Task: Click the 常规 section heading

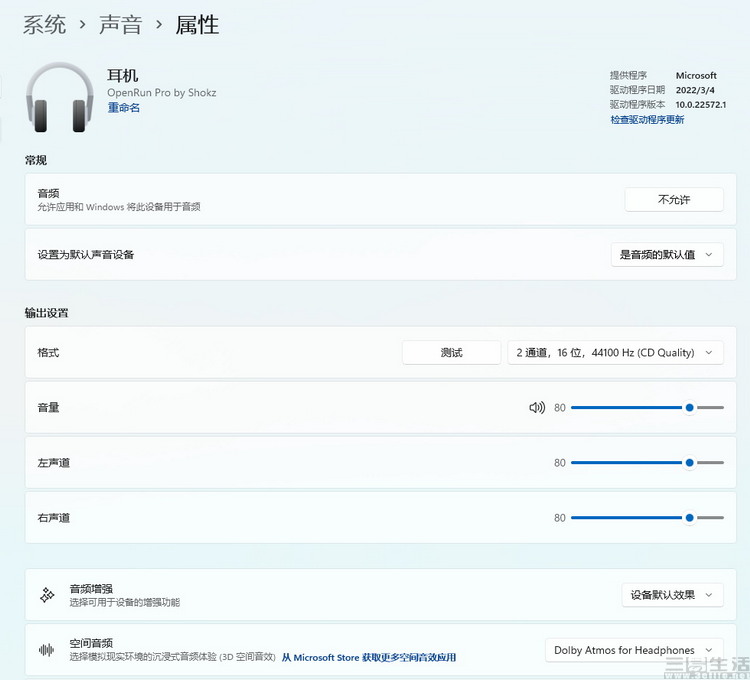Action: tap(36, 160)
